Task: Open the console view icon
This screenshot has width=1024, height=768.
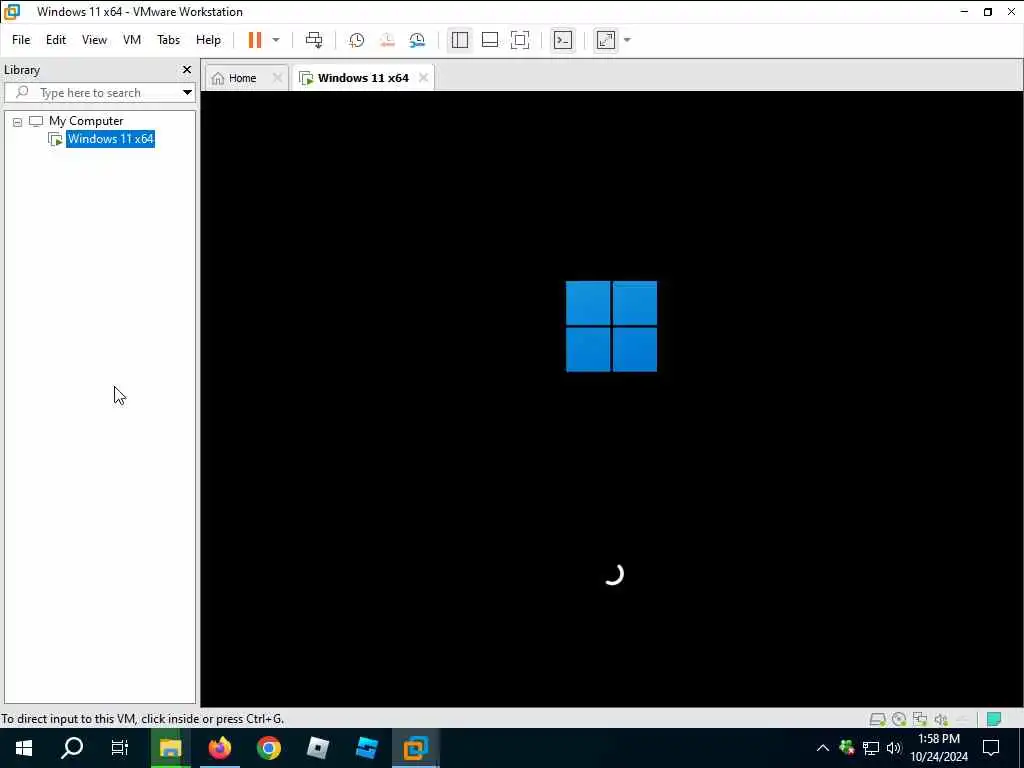Action: 563,40
